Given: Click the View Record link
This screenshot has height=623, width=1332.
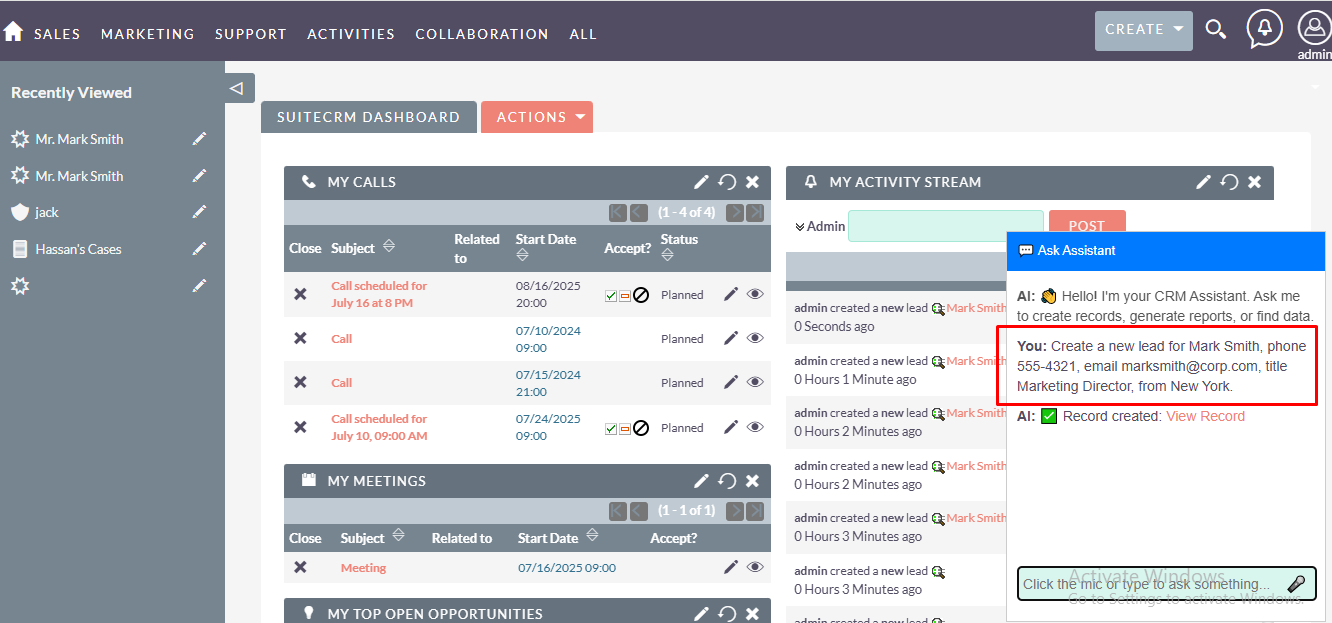Looking at the screenshot, I should 1205,416.
